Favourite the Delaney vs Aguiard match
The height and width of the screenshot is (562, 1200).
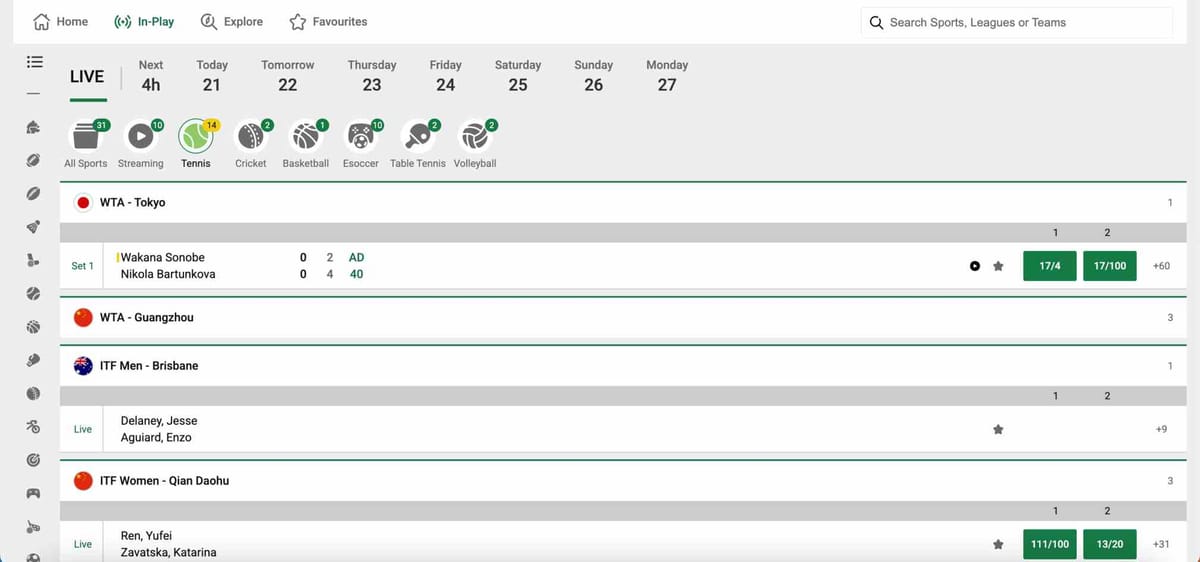tap(998, 429)
